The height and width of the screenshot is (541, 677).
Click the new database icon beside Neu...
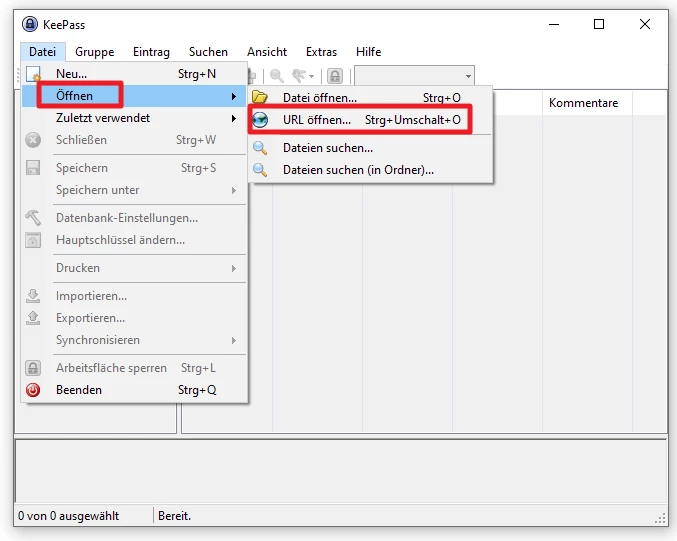[x=33, y=74]
